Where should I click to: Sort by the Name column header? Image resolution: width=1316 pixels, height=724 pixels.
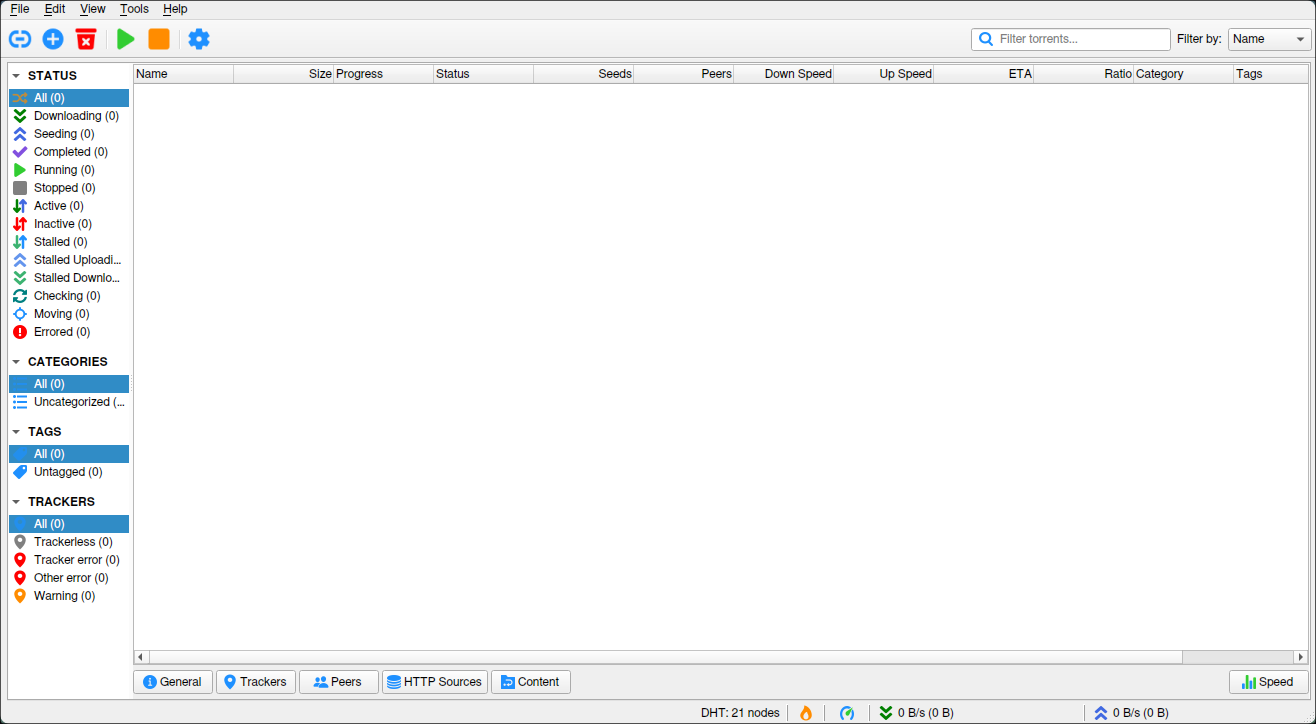(x=184, y=74)
